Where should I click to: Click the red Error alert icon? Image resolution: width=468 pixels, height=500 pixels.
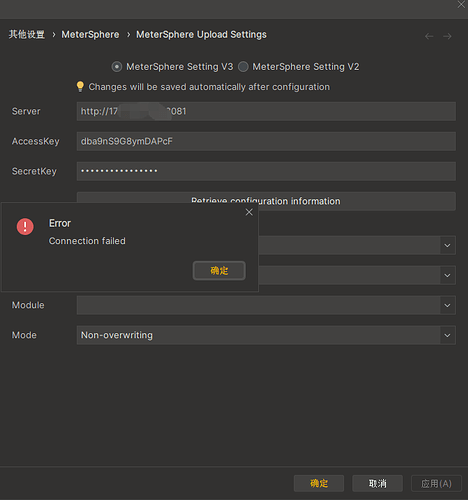25,227
